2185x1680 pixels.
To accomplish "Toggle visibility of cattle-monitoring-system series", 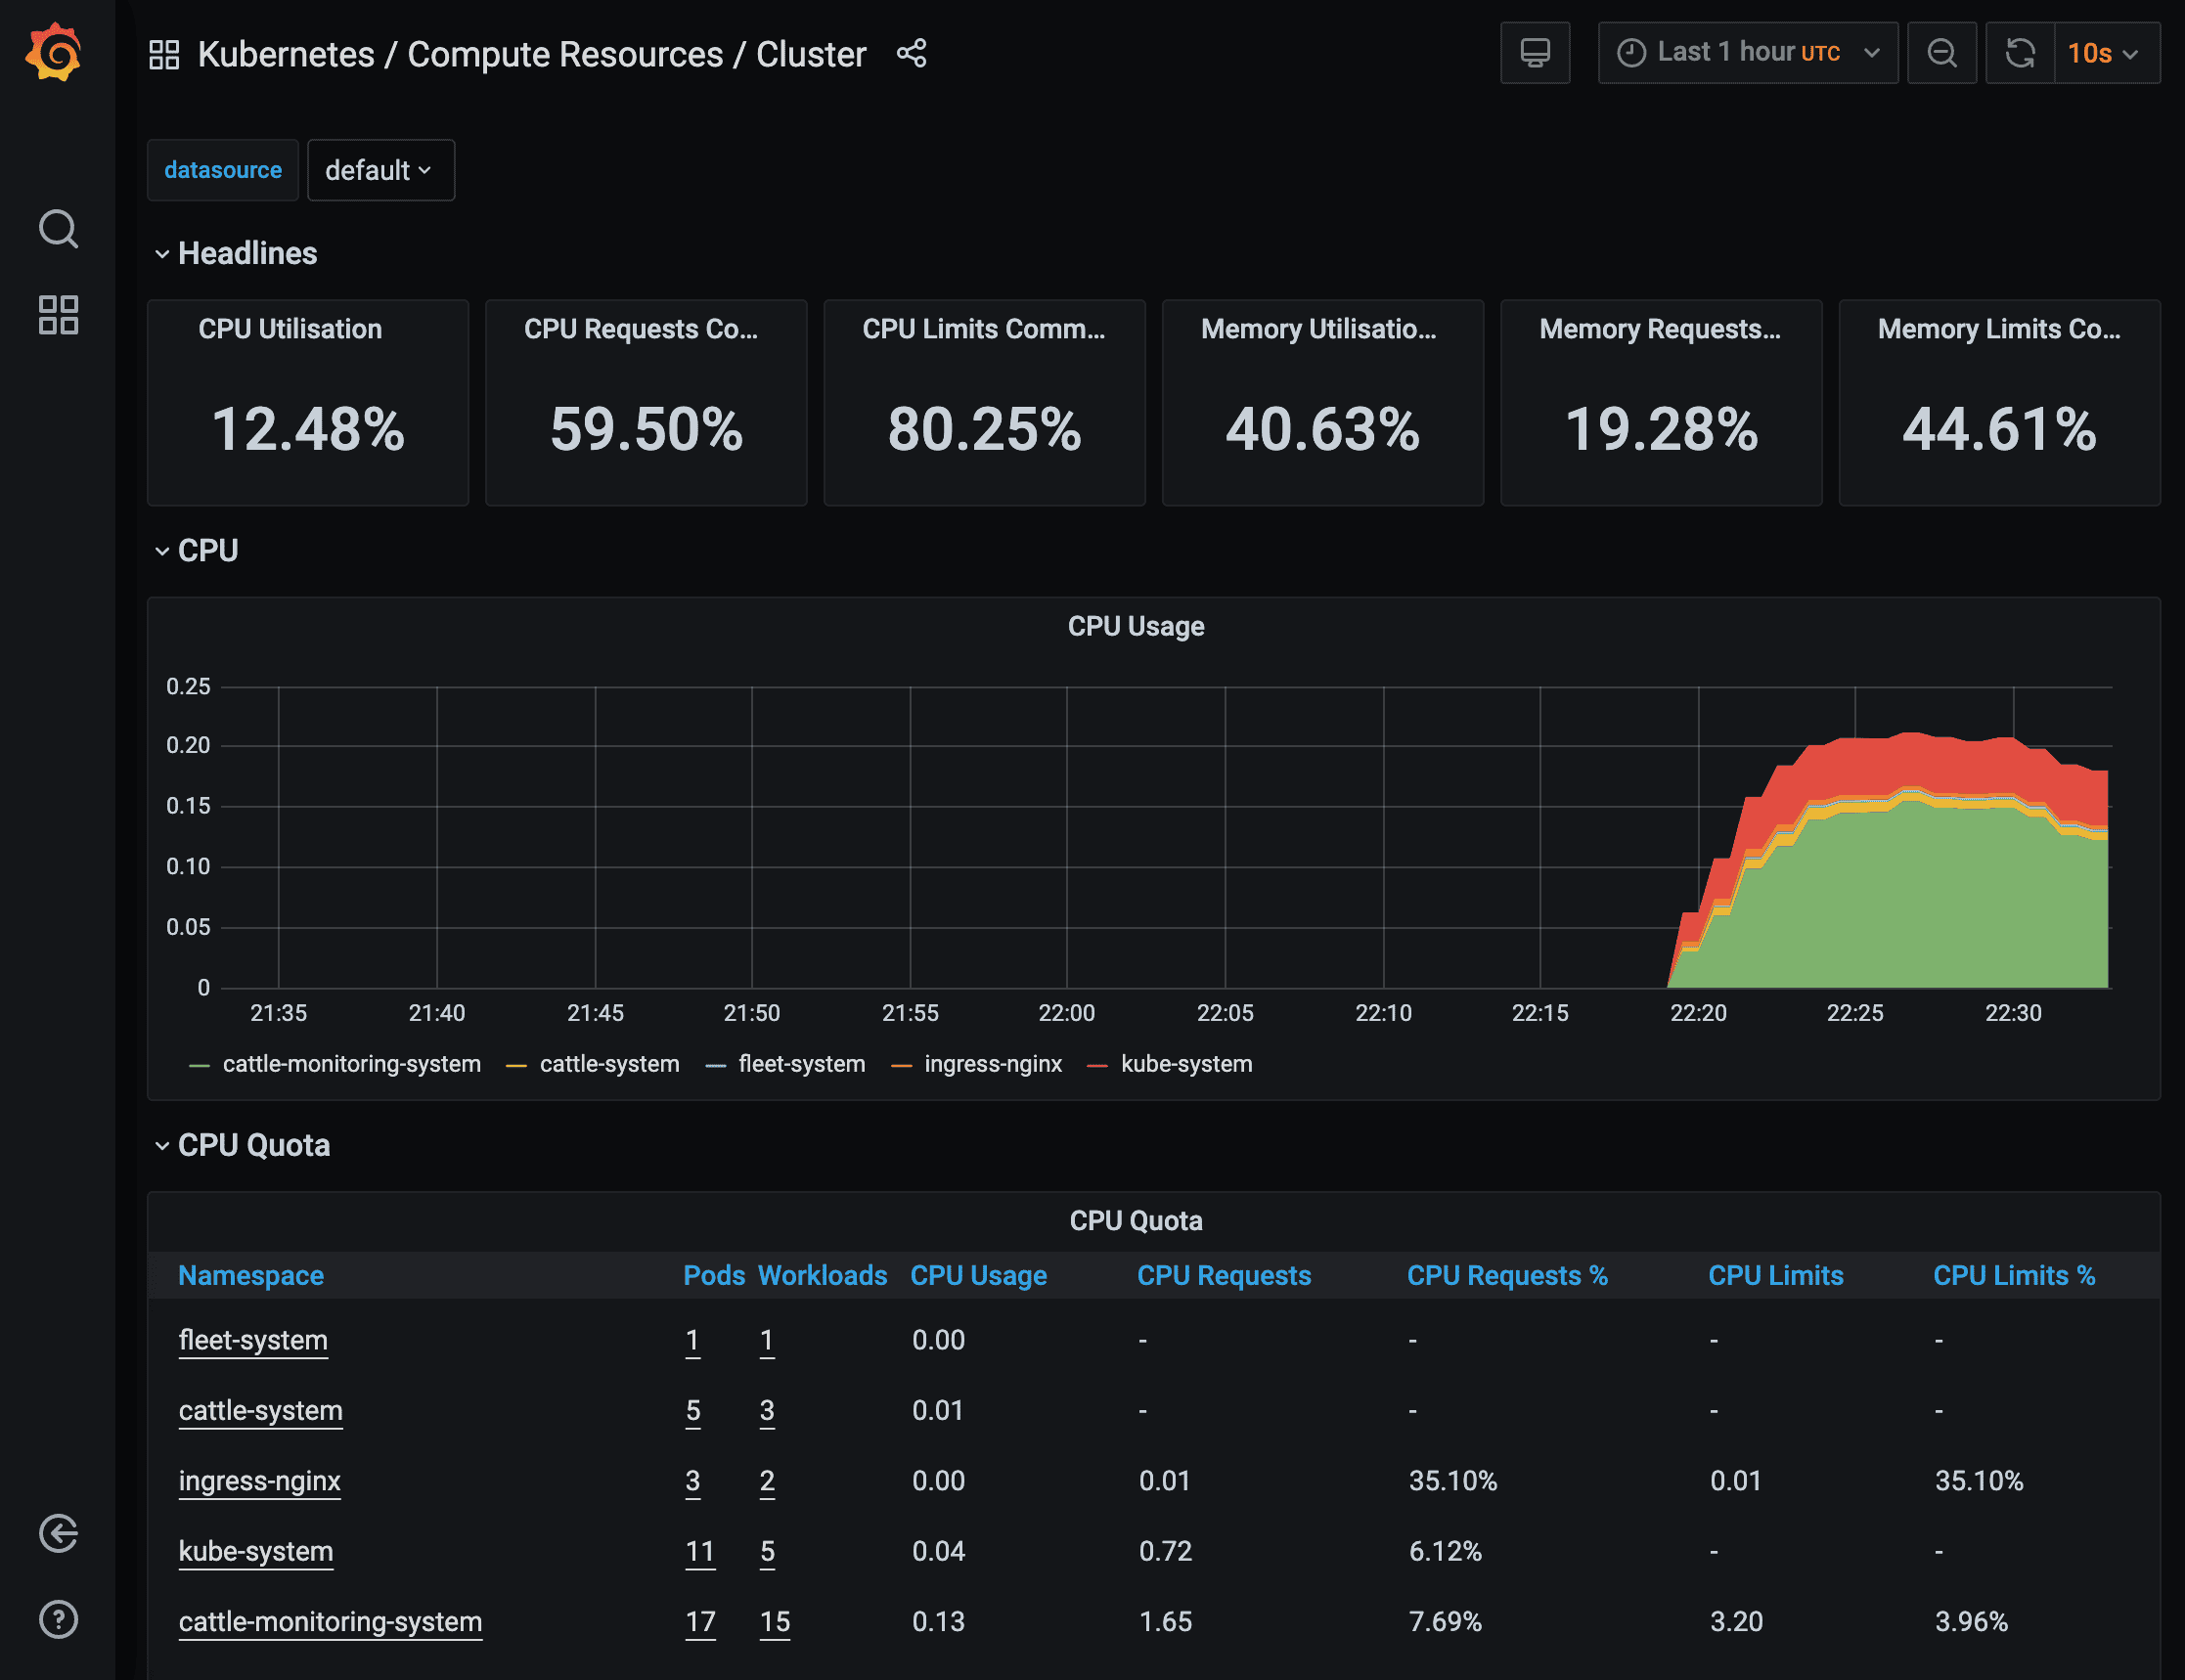I will tap(351, 1063).
